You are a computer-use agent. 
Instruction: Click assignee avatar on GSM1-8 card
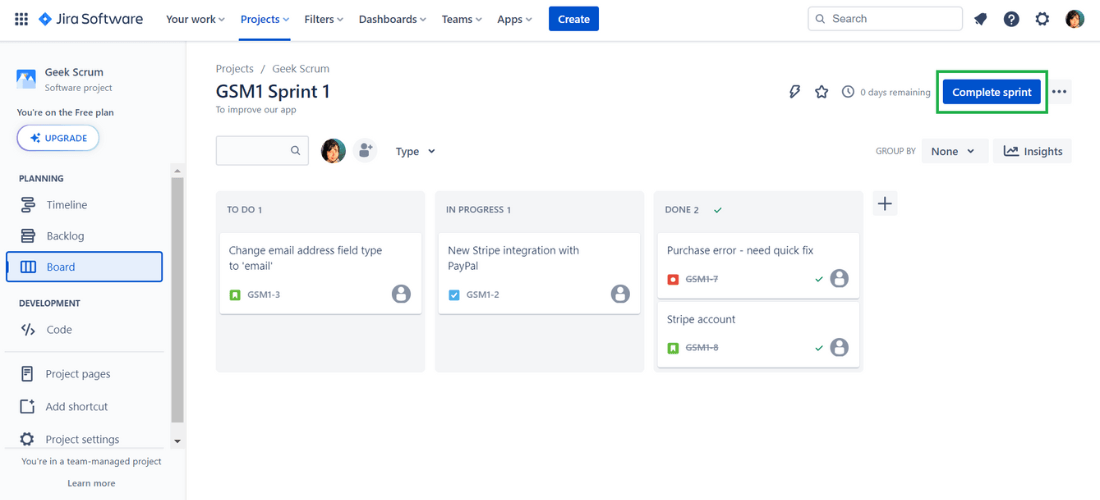[839, 347]
